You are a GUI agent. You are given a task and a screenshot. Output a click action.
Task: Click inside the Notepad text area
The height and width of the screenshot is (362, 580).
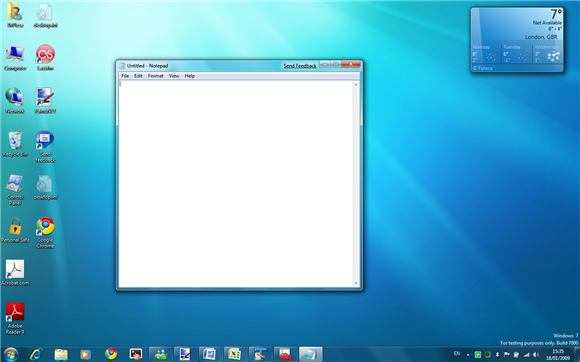point(236,183)
